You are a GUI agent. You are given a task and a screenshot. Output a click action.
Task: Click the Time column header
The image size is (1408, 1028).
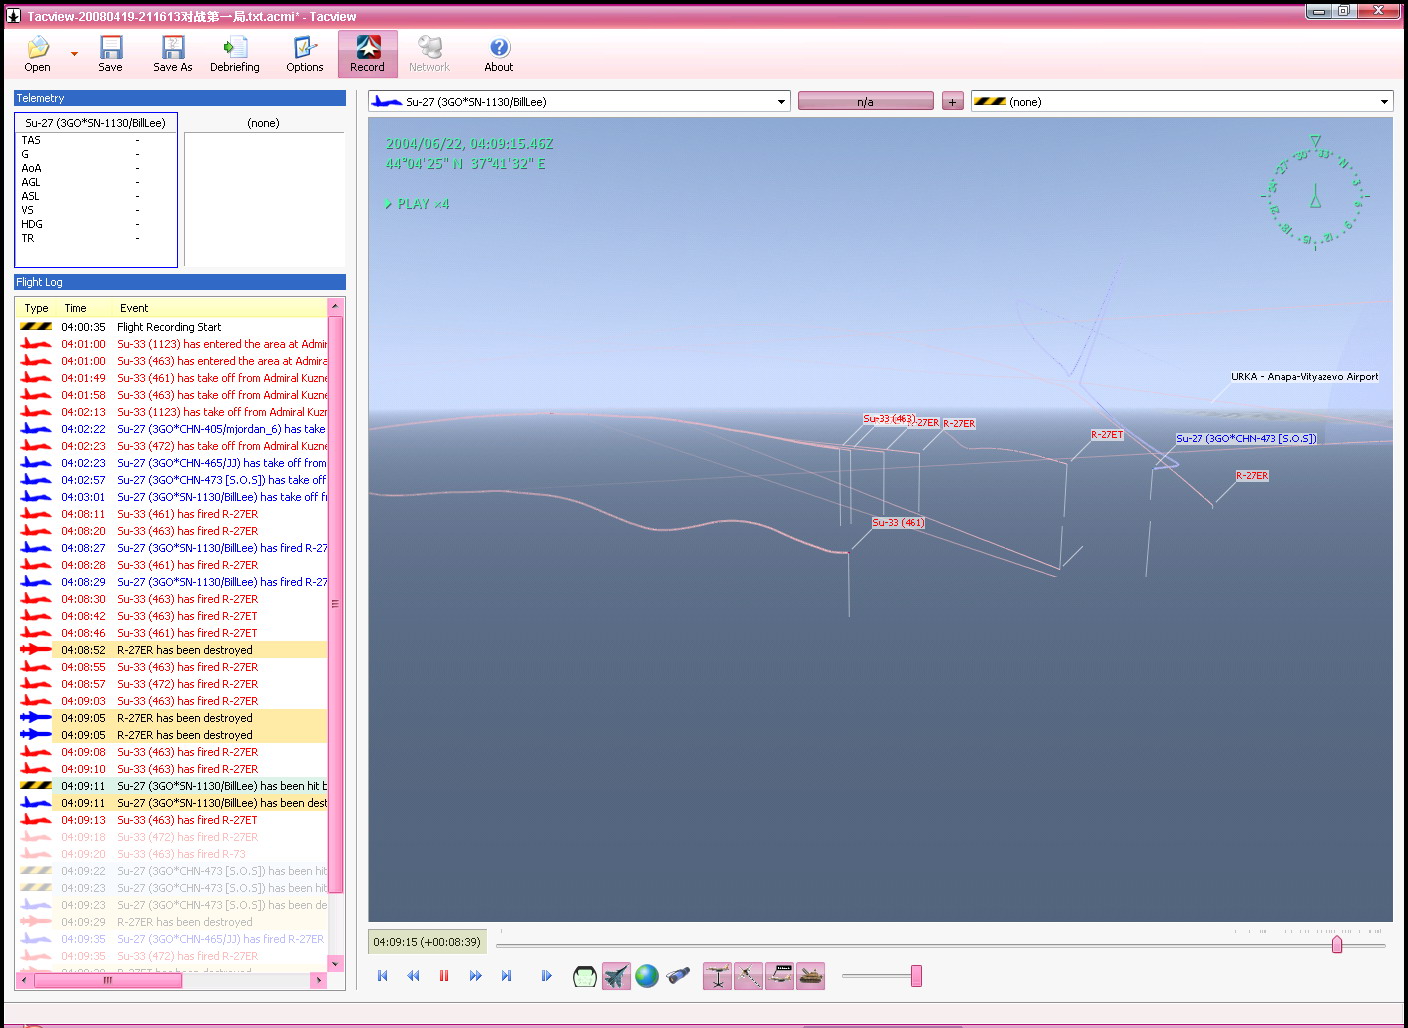click(76, 308)
